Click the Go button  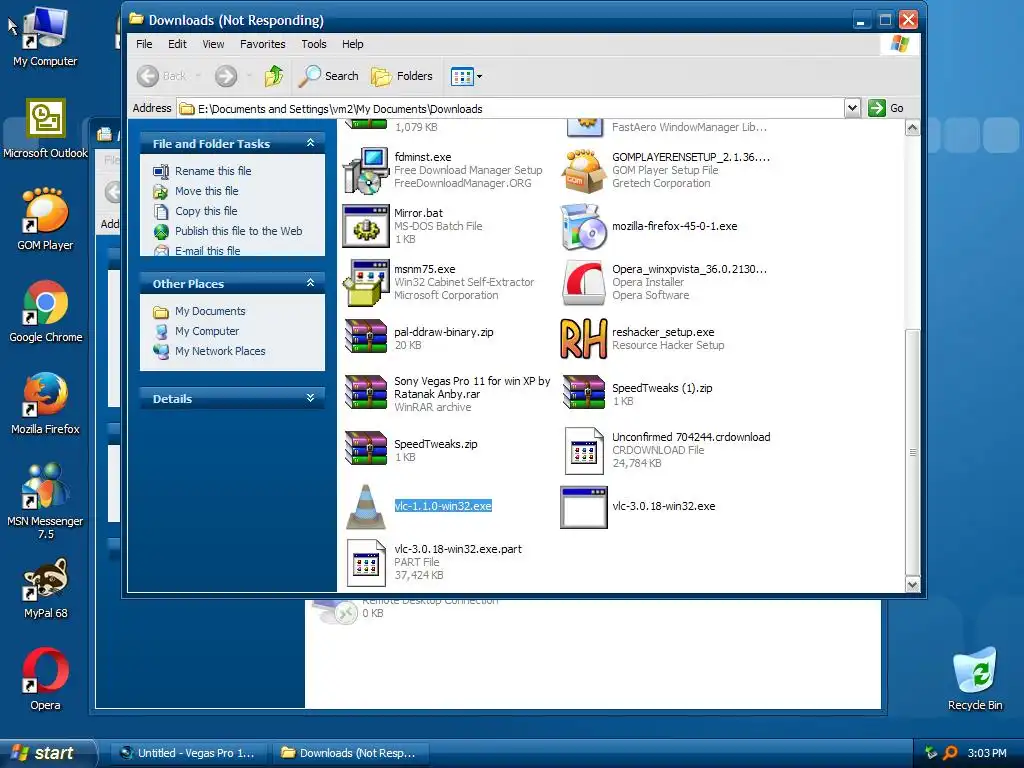(x=886, y=108)
